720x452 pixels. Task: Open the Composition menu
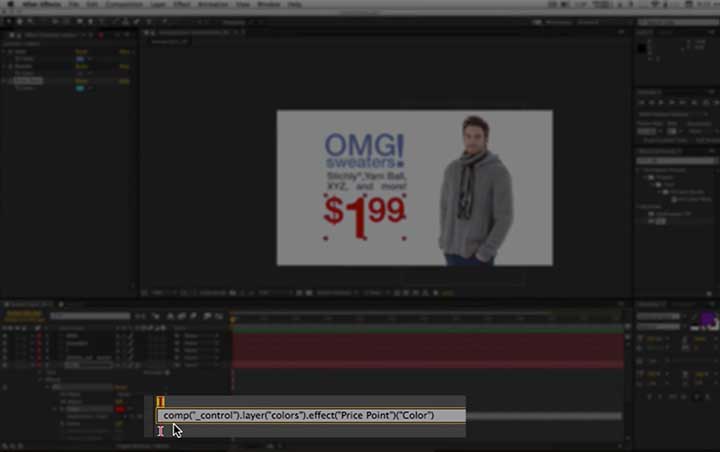[124, 4]
